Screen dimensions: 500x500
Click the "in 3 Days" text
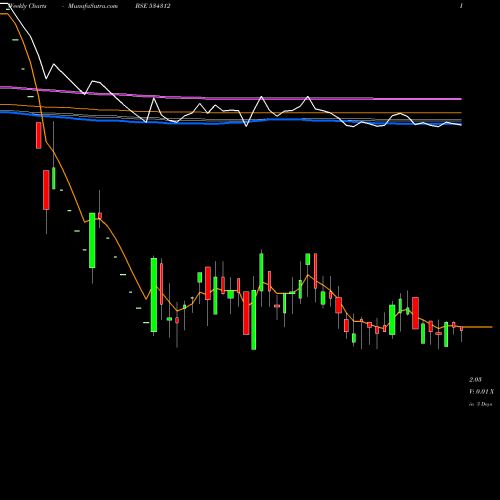(481, 404)
